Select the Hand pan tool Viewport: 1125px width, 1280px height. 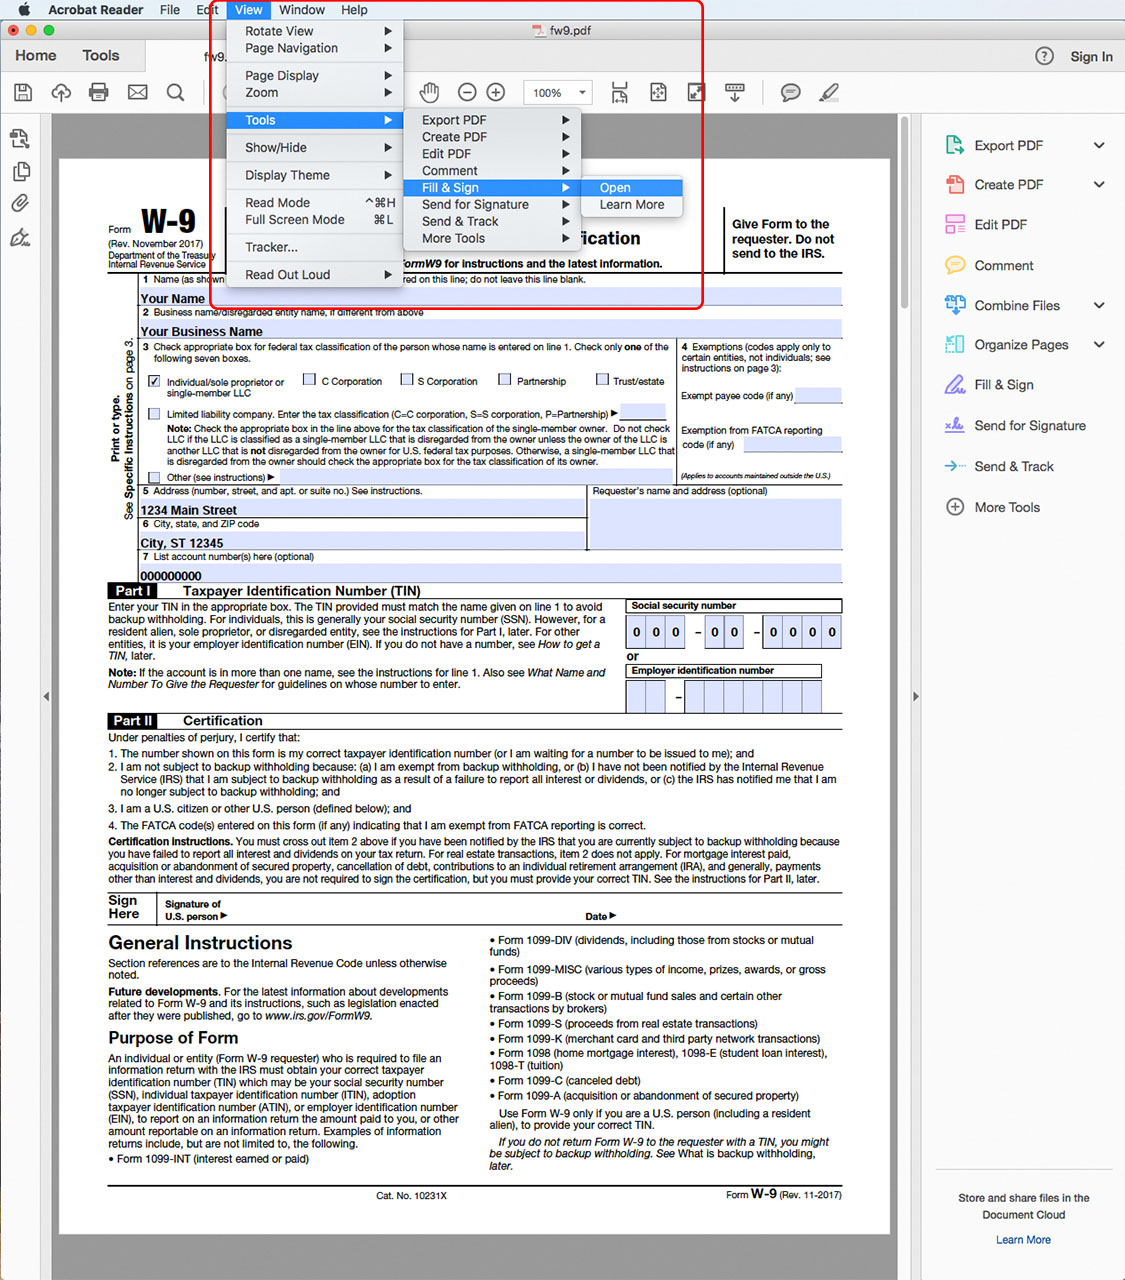(x=429, y=93)
